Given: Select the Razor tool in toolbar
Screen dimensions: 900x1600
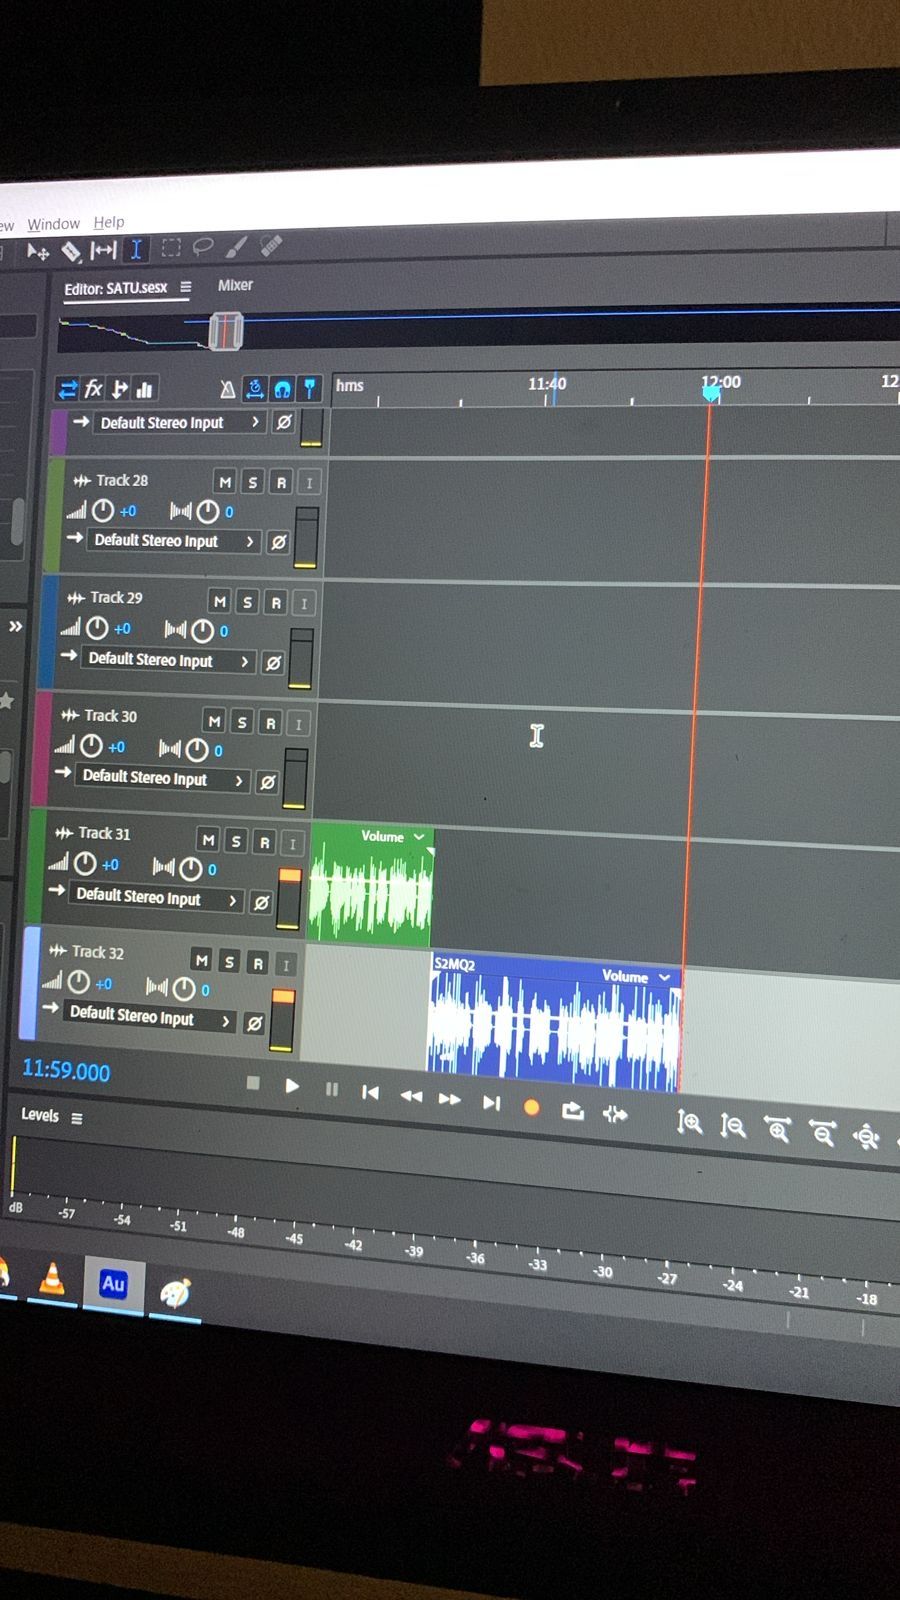Looking at the screenshot, I should (71, 251).
